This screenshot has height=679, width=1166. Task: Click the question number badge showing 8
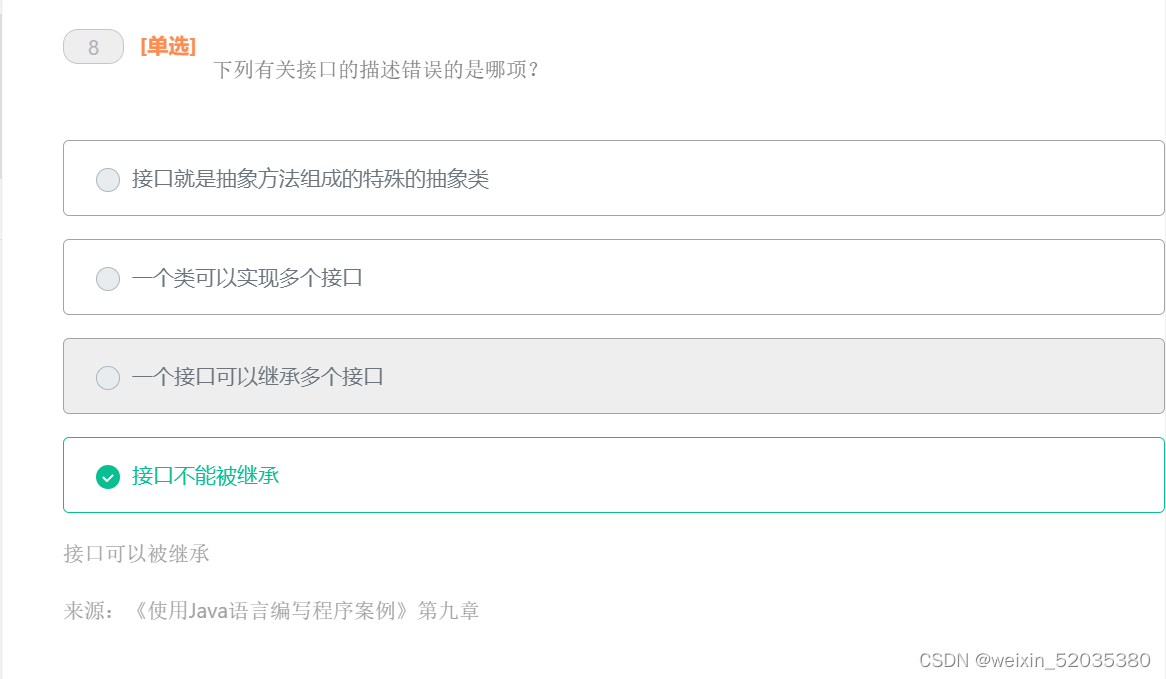click(x=92, y=46)
